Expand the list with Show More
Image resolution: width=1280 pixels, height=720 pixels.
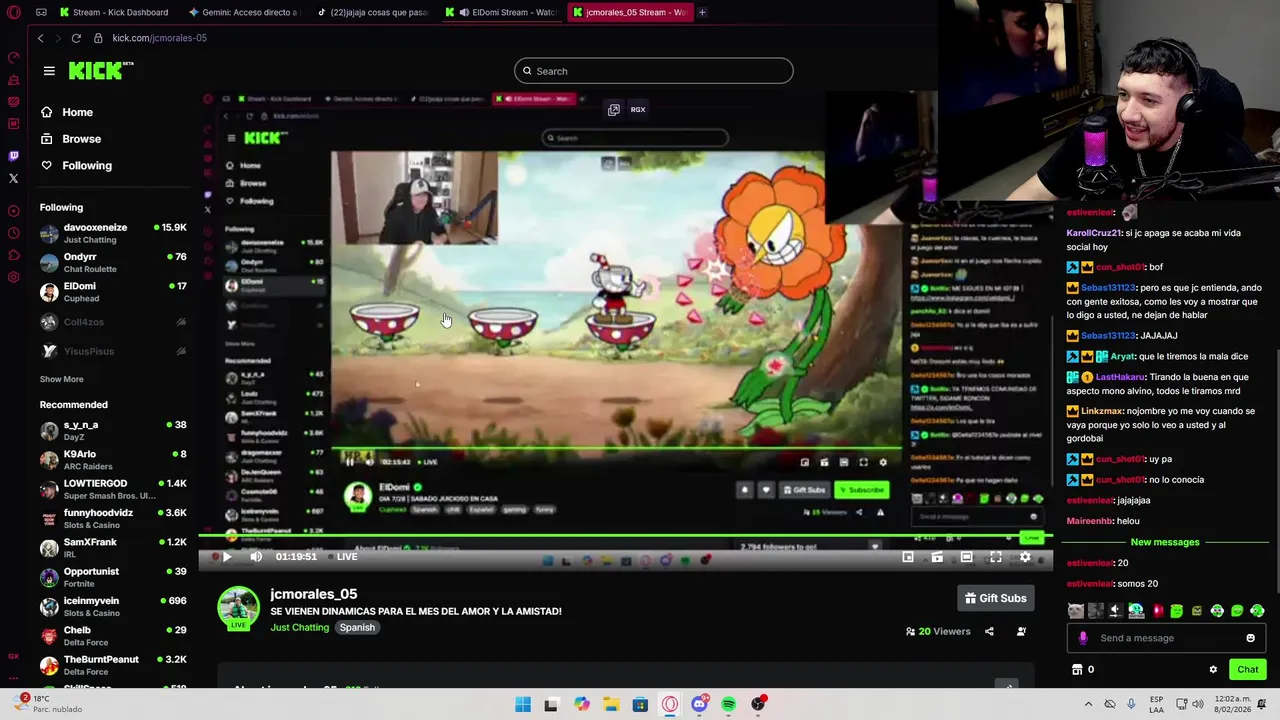pos(61,379)
